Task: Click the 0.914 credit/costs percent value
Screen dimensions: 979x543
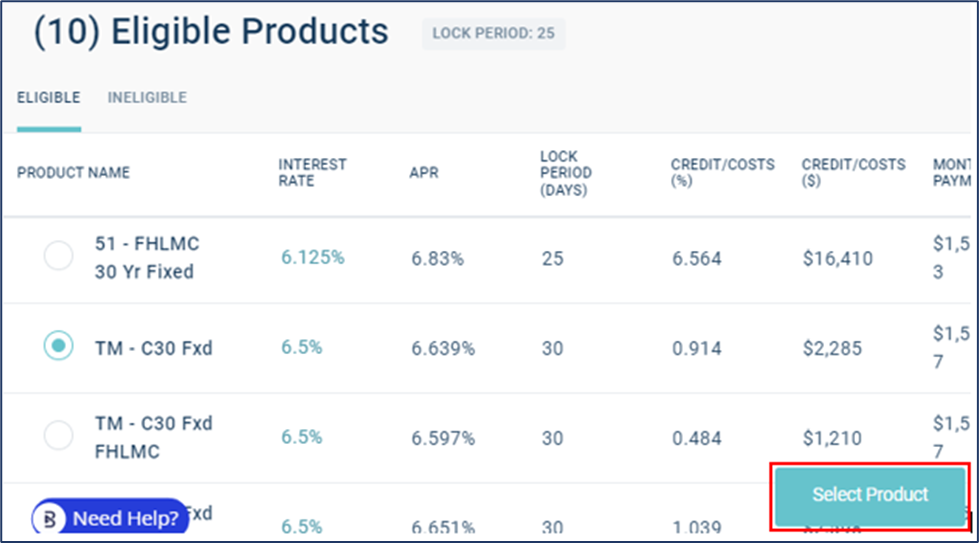Action: pos(697,348)
